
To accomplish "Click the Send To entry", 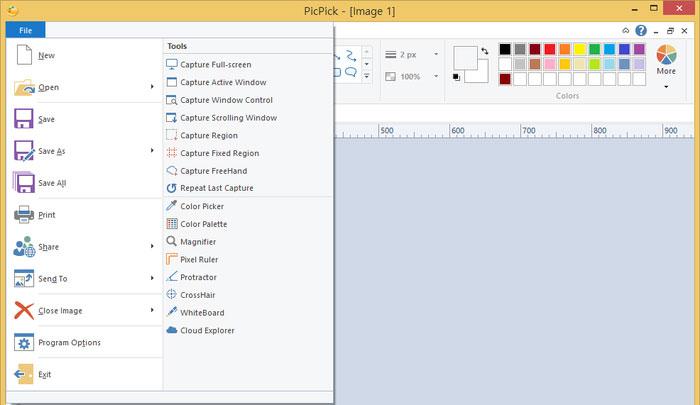I will click(x=84, y=279).
